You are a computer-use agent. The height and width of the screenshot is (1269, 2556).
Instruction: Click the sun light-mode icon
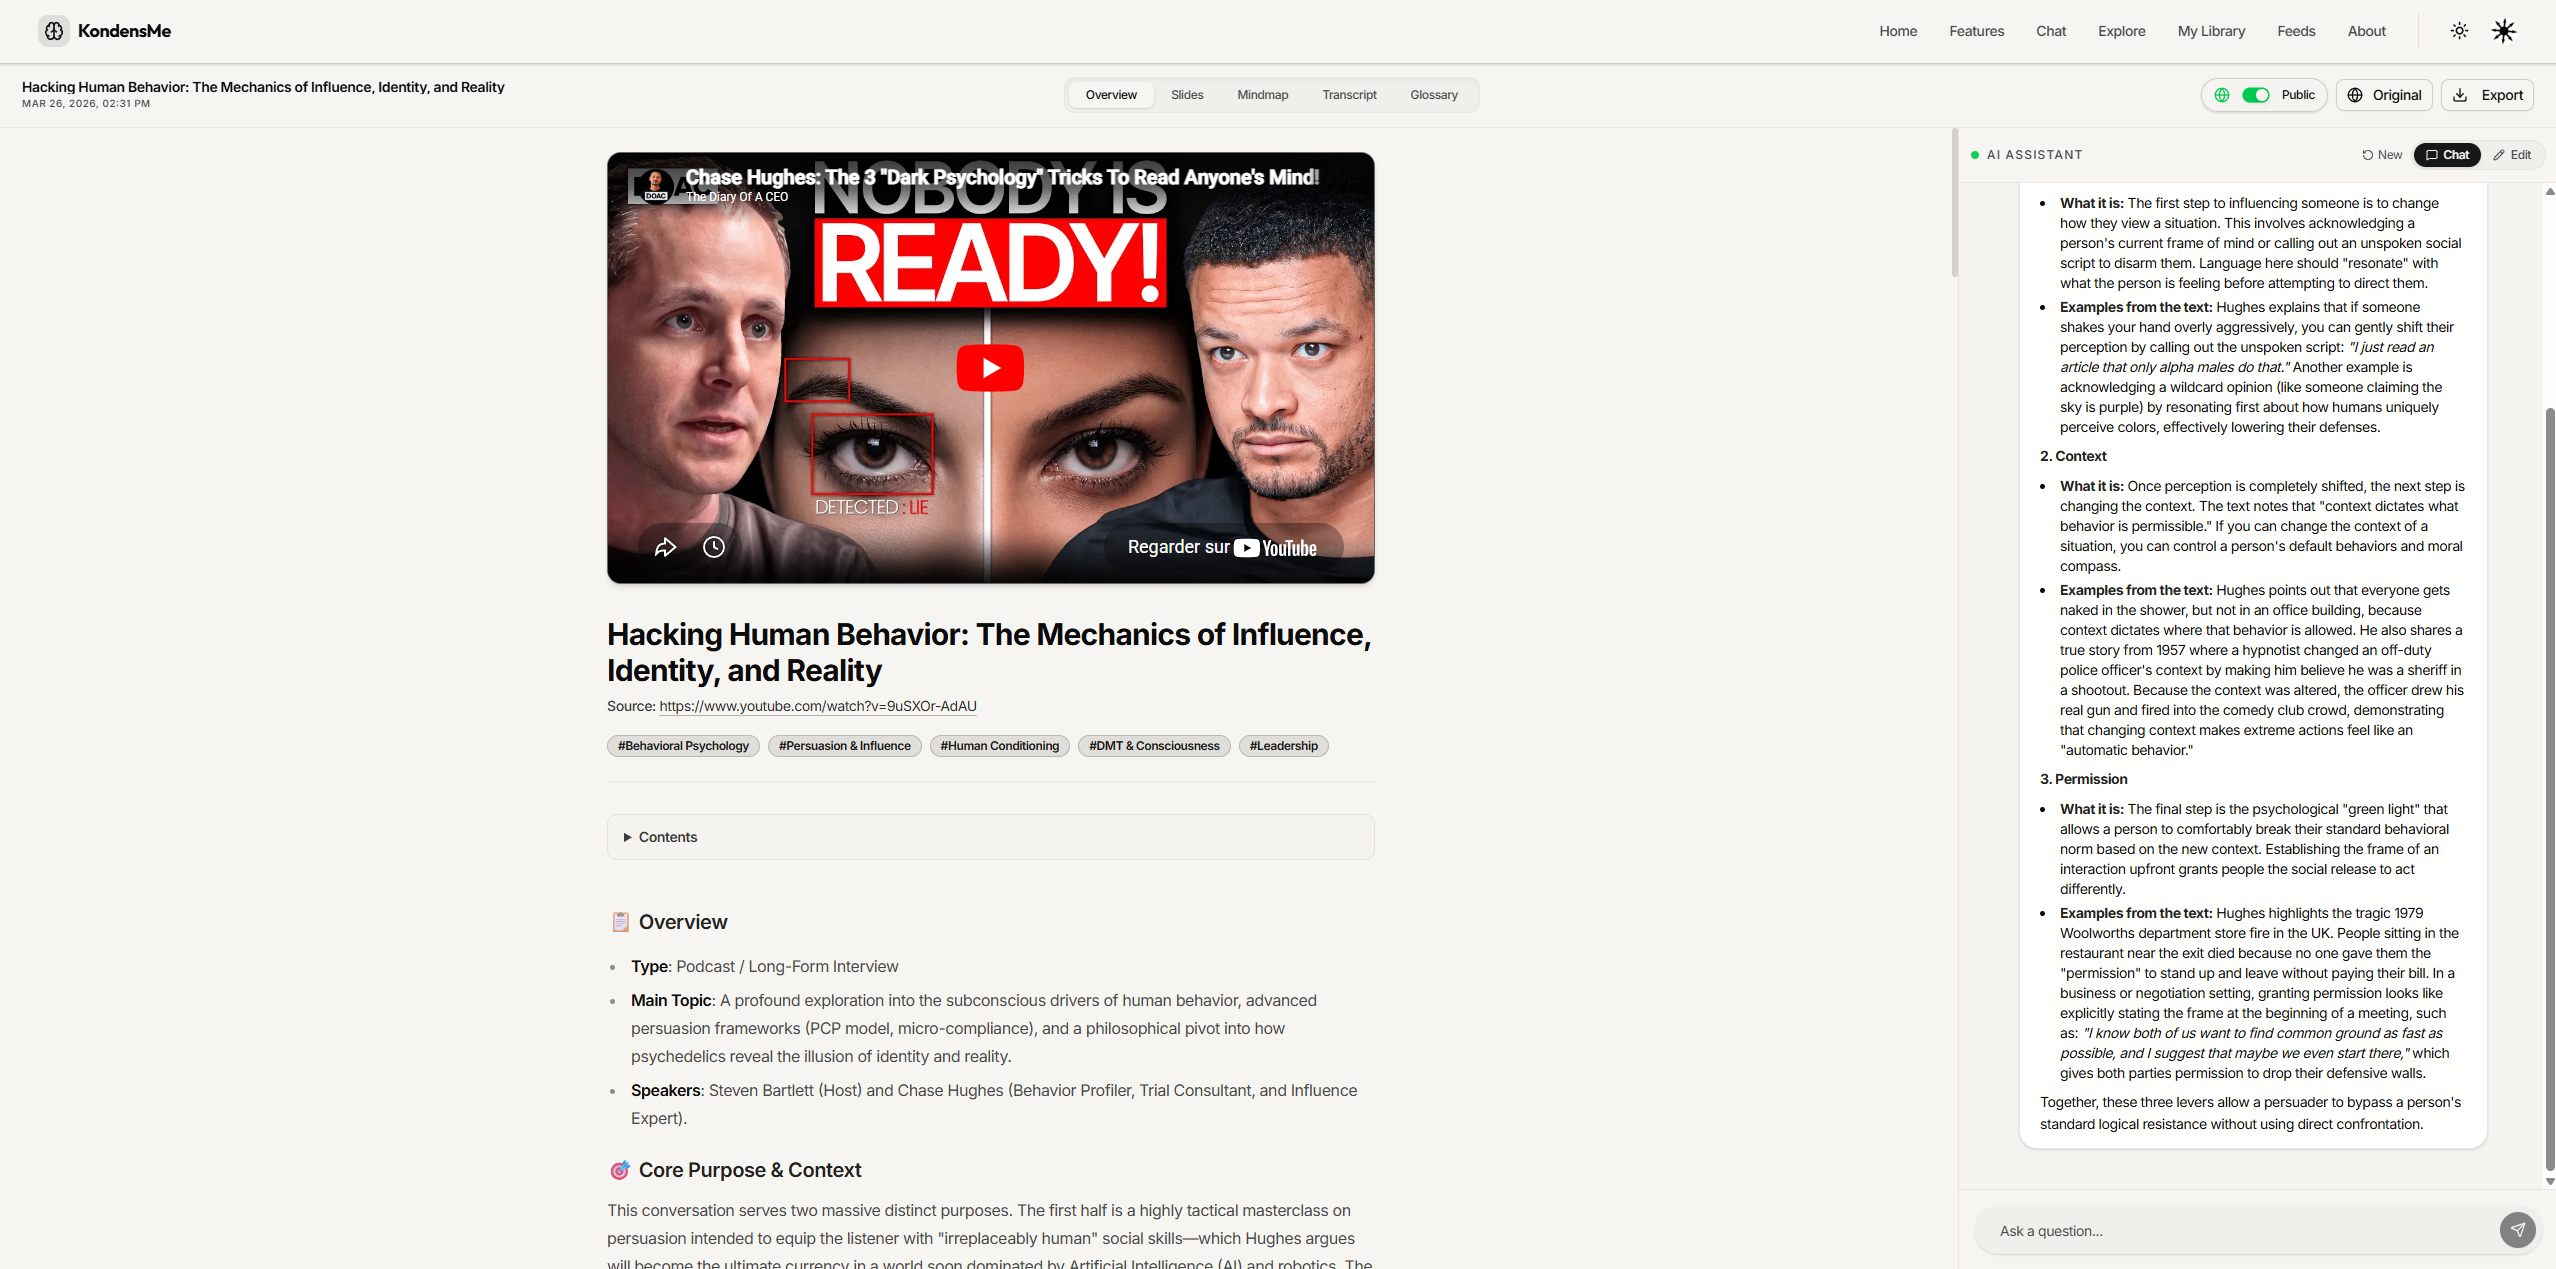point(2459,31)
